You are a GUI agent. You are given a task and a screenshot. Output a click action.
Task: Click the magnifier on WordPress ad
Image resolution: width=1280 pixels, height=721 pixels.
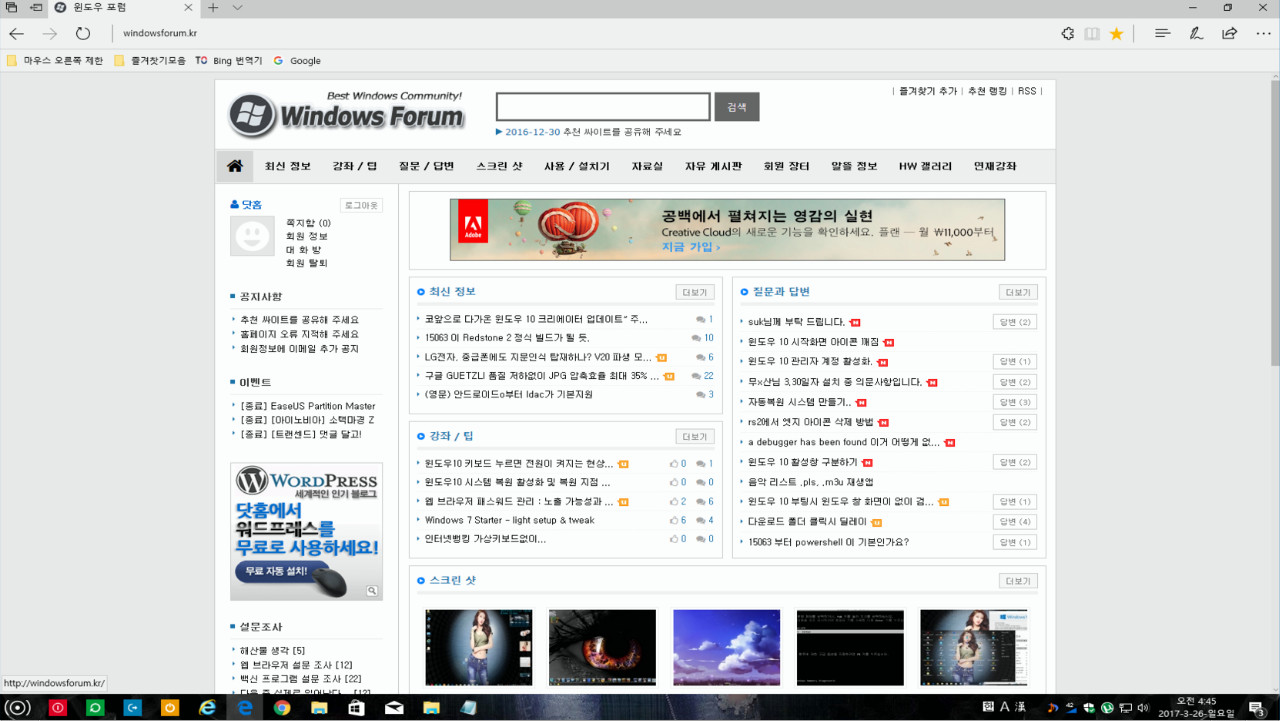[x=372, y=591]
